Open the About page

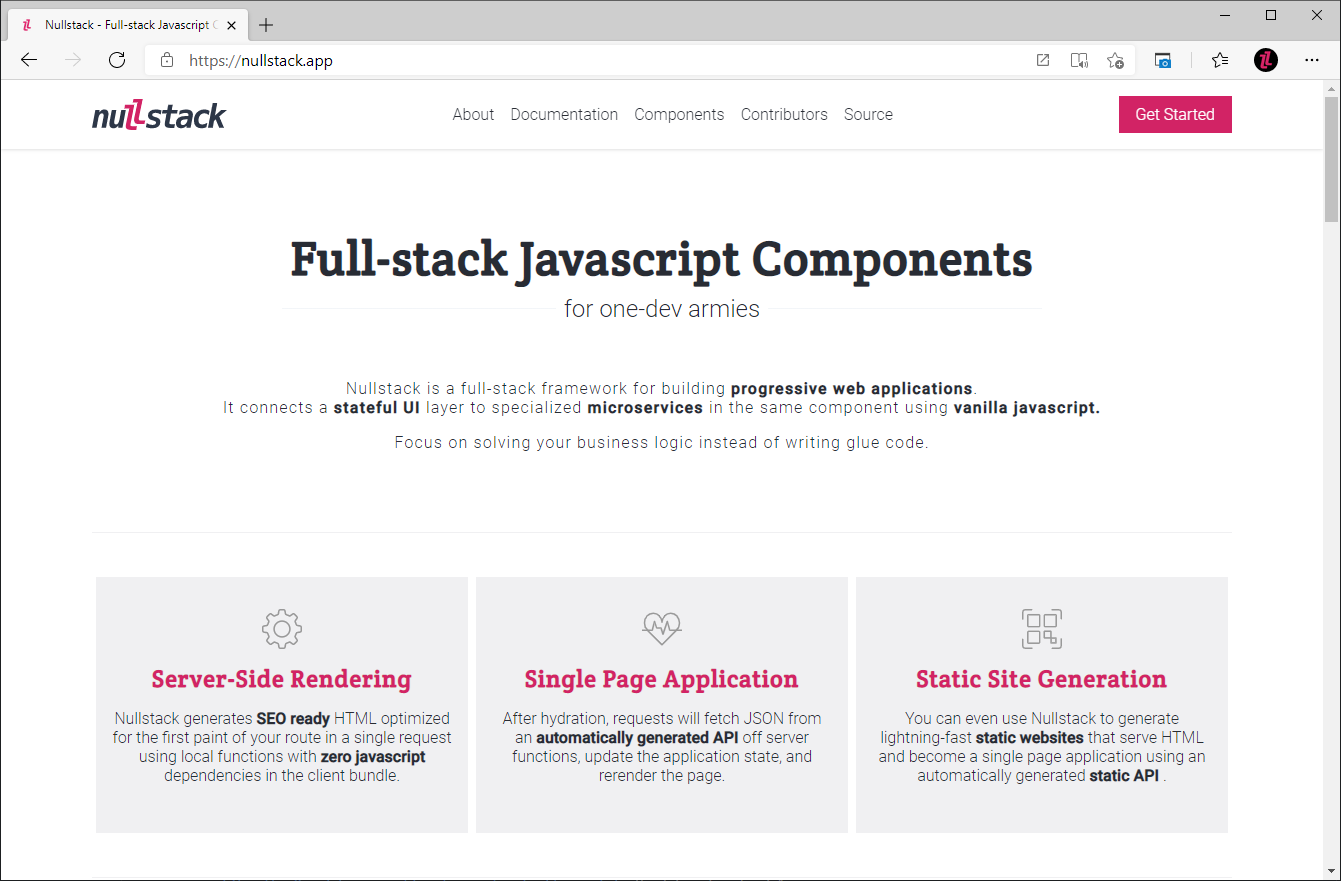473,114
